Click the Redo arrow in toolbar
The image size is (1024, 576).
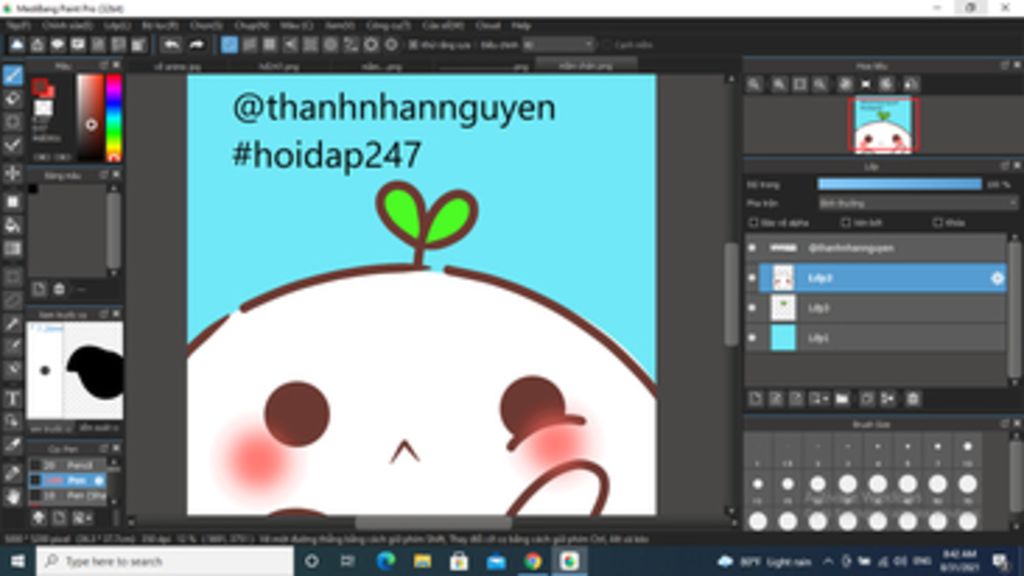point(197,44)
